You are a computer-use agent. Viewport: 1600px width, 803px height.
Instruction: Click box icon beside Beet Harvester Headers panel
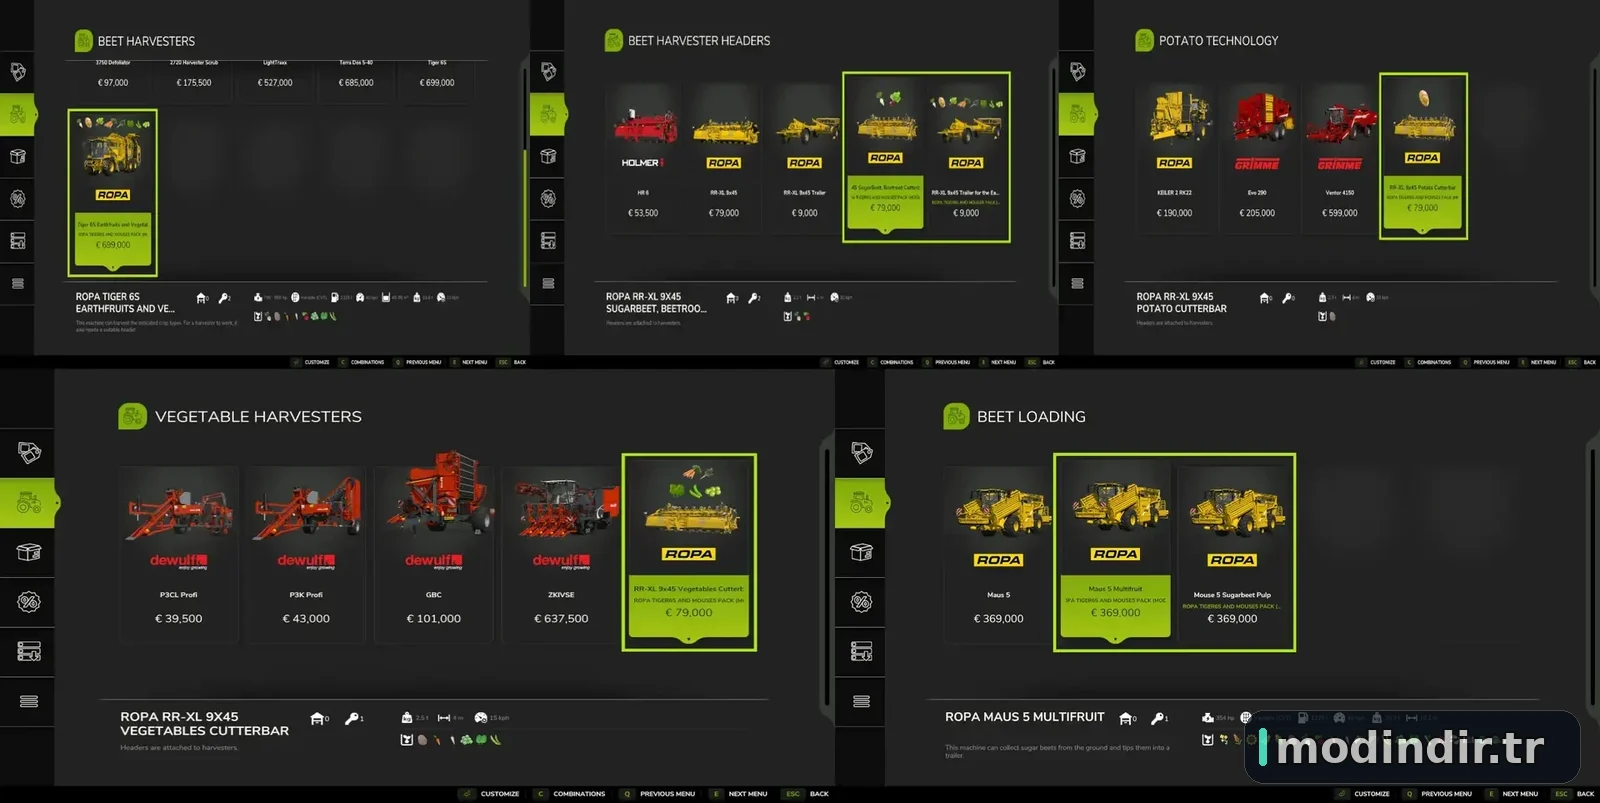(548, 156)
